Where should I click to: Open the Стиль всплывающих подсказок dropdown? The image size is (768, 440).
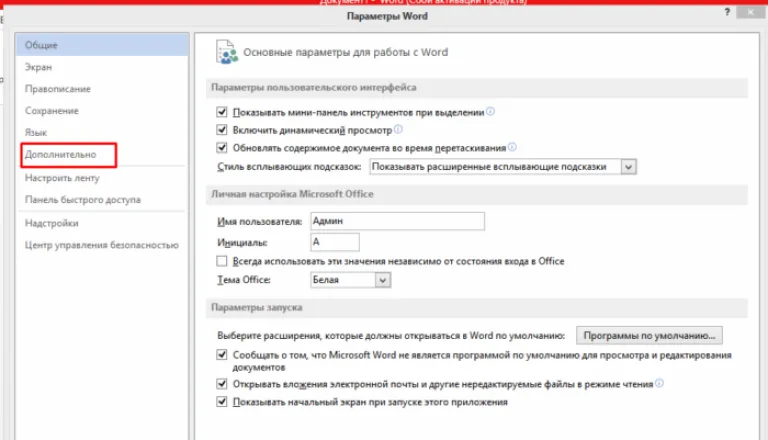click(503, 167)
